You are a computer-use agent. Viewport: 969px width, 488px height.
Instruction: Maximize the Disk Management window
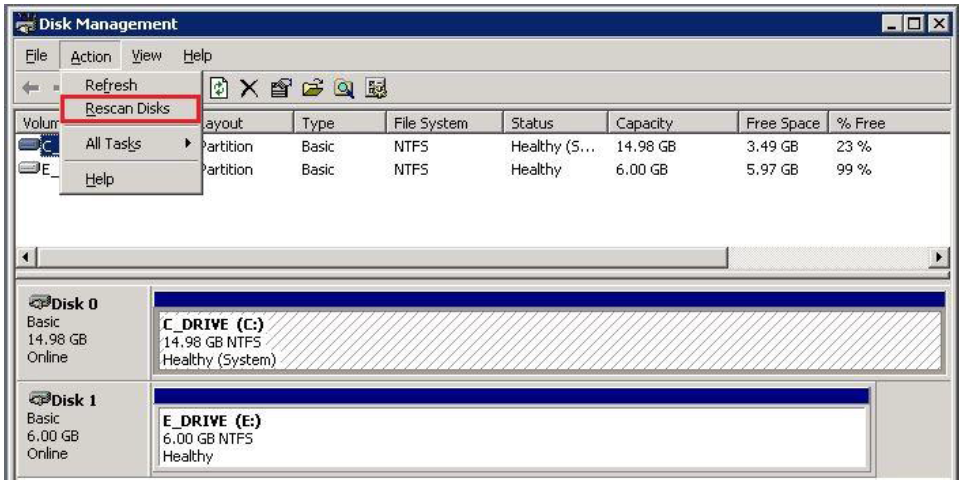point(913,24)
